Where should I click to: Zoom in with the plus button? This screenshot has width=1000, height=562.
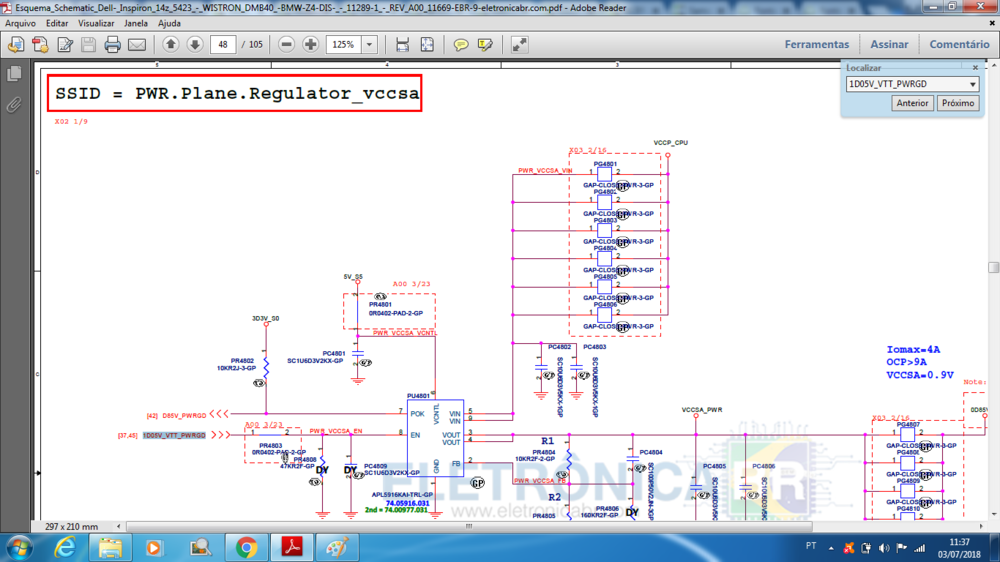coord(311,45)
